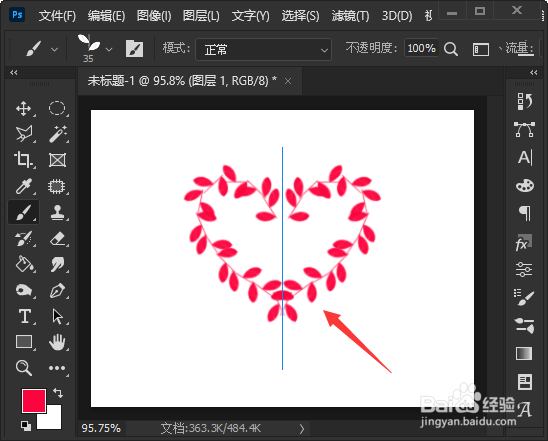Select the Elliptical Marquee tool

(x=57, y=108)
